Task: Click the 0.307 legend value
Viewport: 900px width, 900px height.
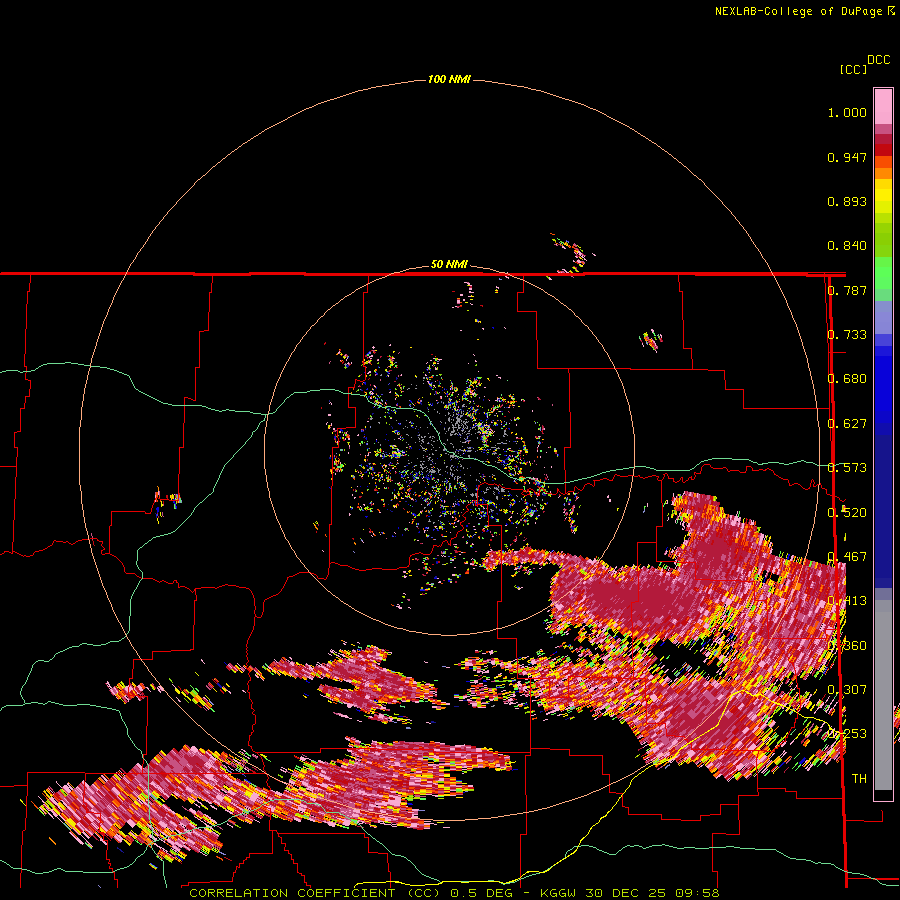Action: pyautogui.click(x=847, y=689)
